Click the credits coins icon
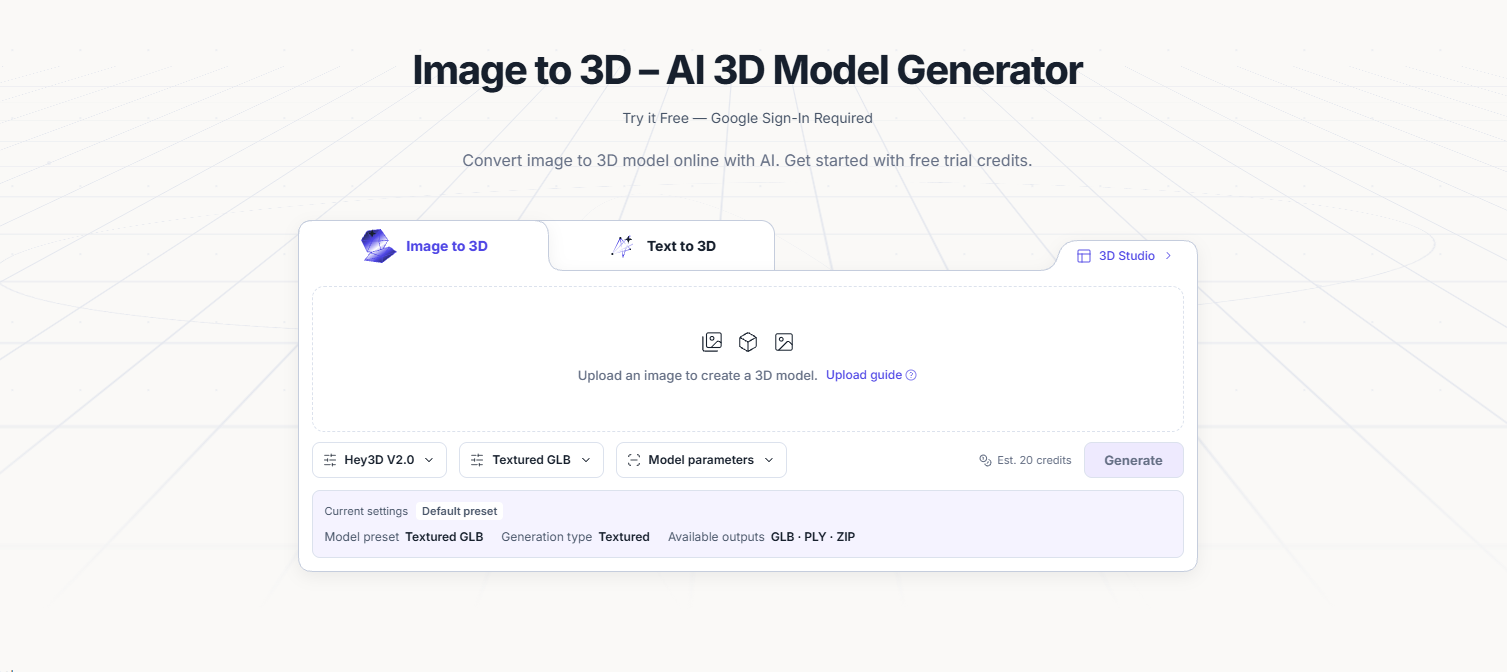 pyautogui.click(x=985, y=460)
